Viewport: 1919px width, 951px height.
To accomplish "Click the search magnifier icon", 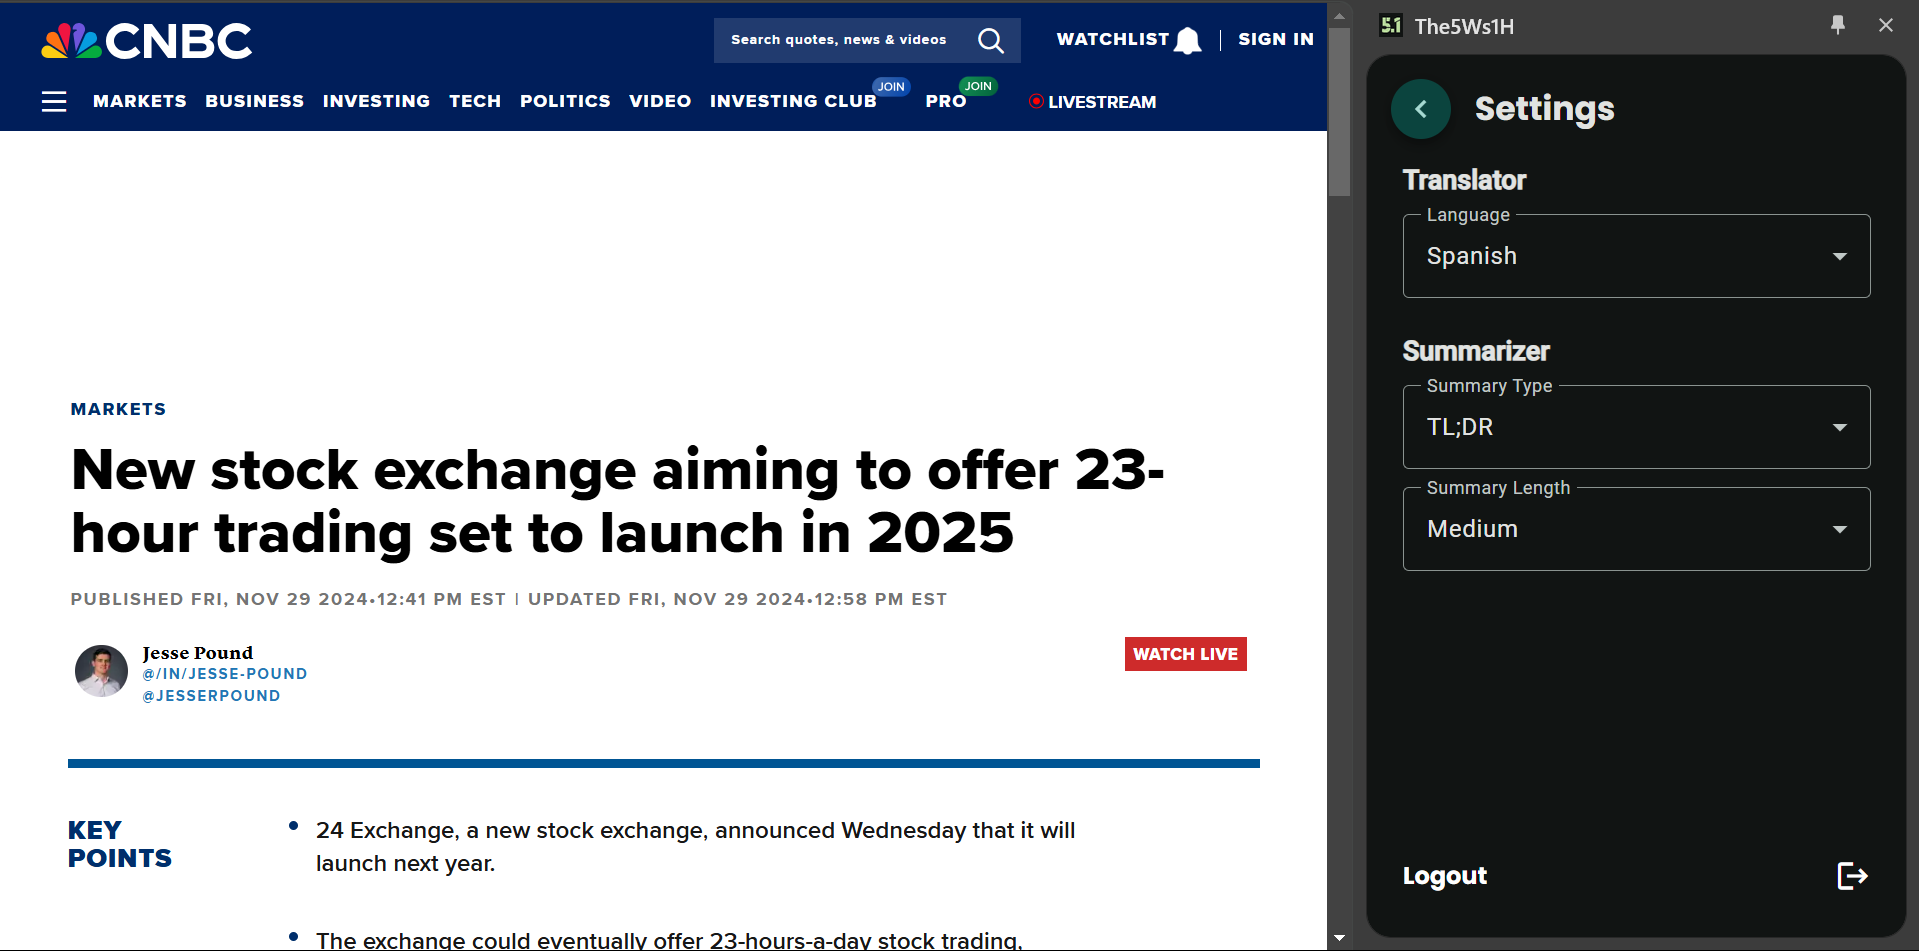I will tap(990, 40).
